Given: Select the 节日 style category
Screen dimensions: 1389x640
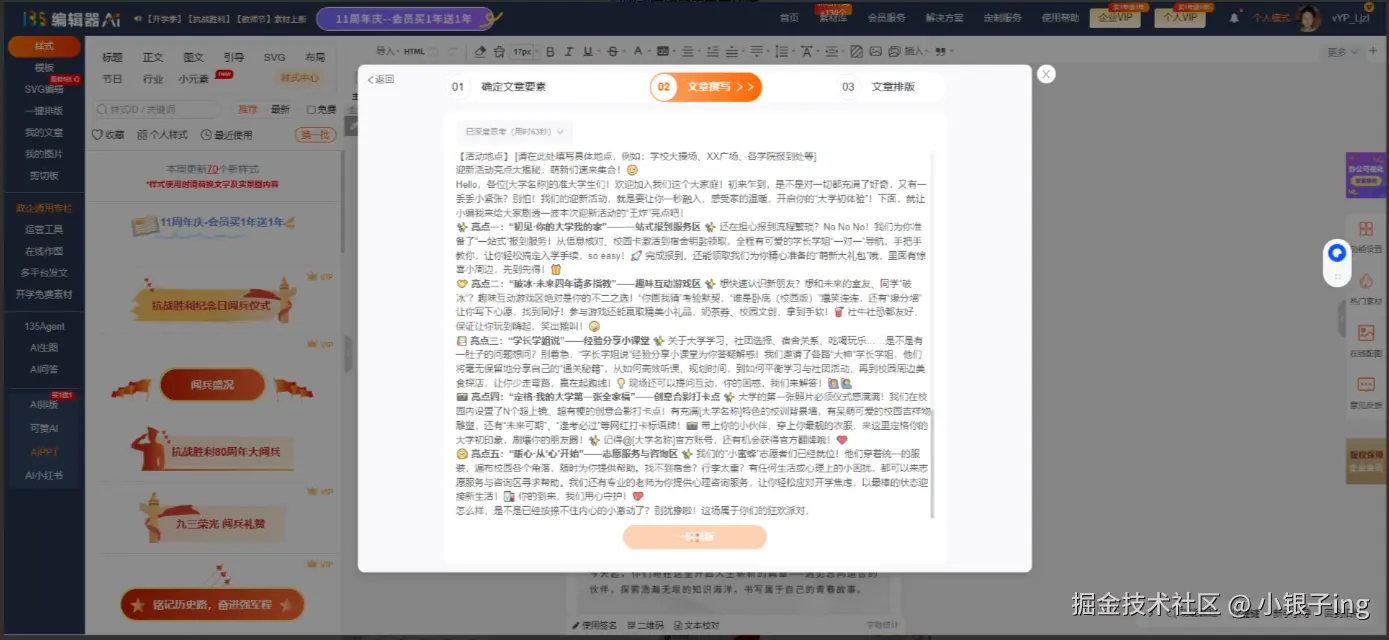Looking at the screenshot, I should pos(112,79).
